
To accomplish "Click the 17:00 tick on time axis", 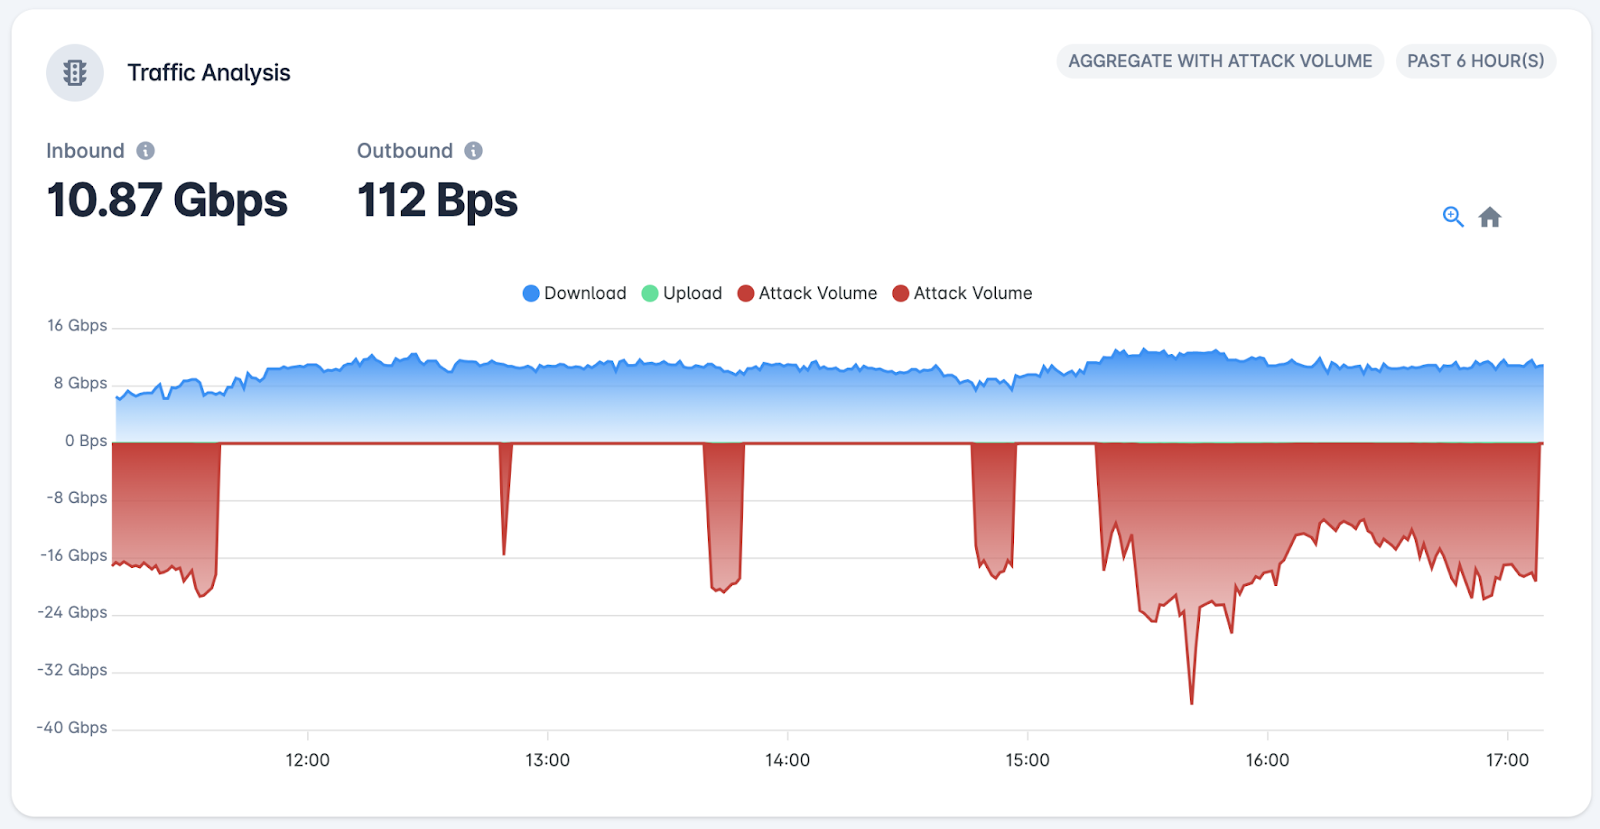I will click(1507, 760).
